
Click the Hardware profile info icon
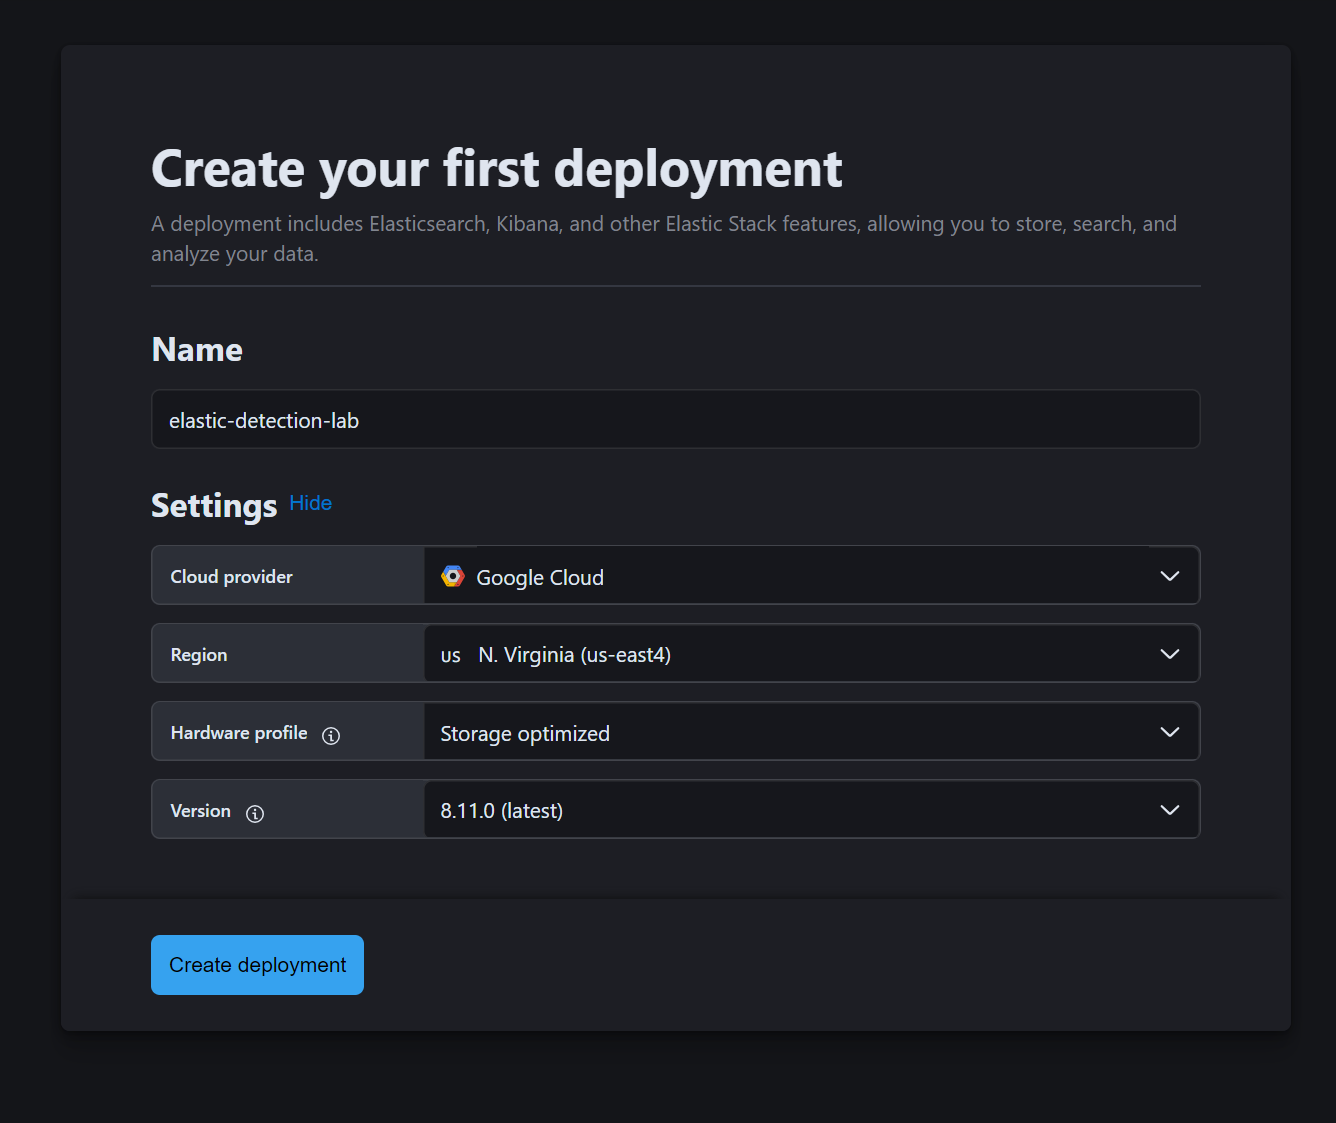click(331, 736)
